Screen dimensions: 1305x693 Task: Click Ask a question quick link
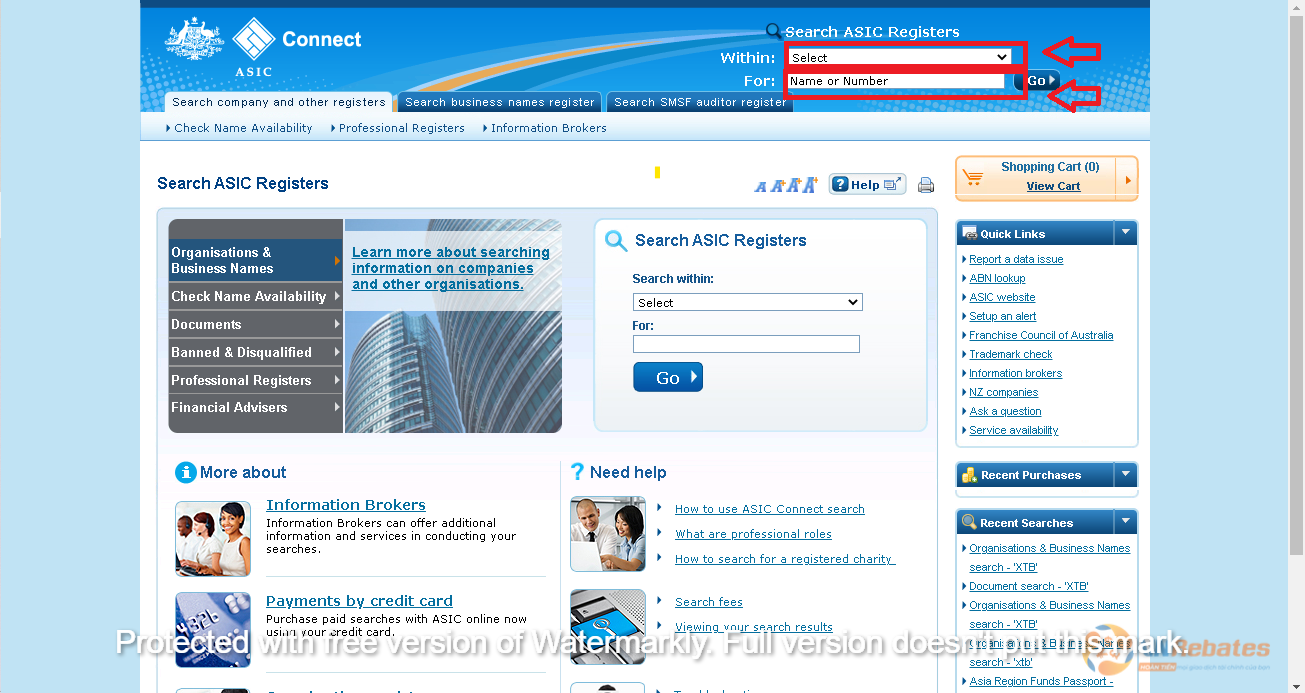1005,411
